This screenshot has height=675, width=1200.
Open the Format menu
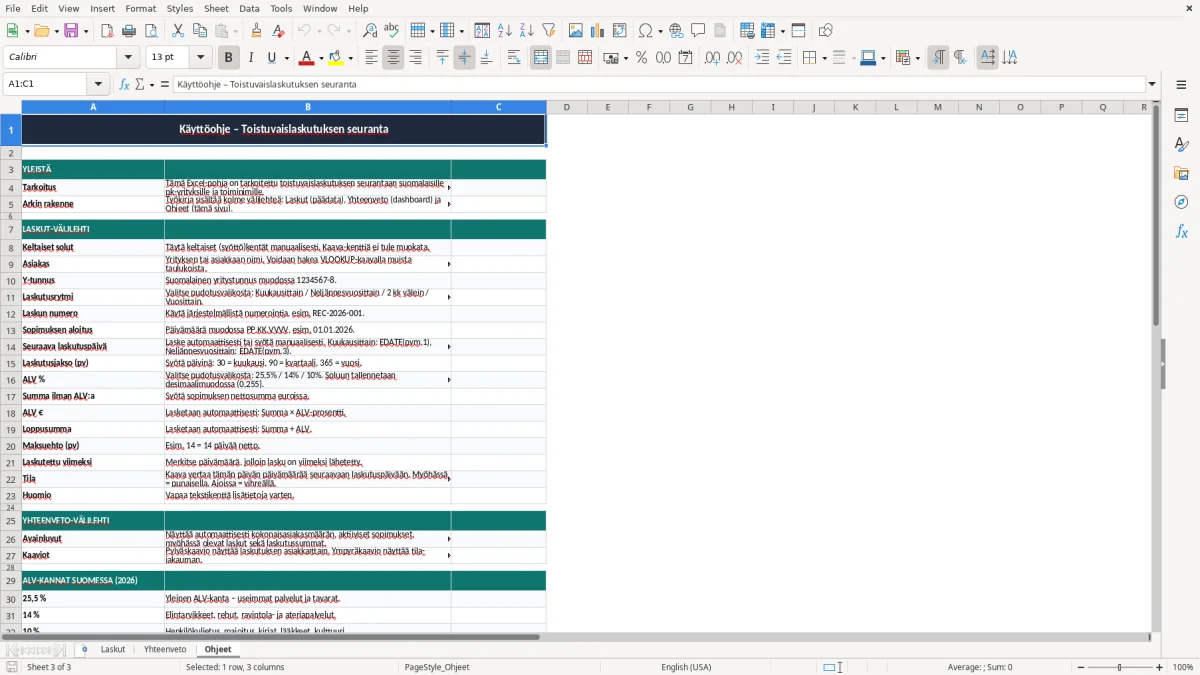tap(140, 8)
